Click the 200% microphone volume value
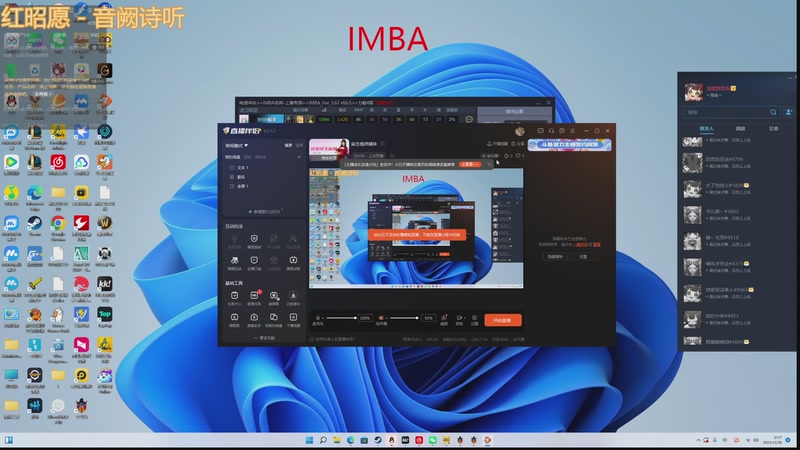Image resolution: width=800 pixels, height=450 pixels. point(364,318)
